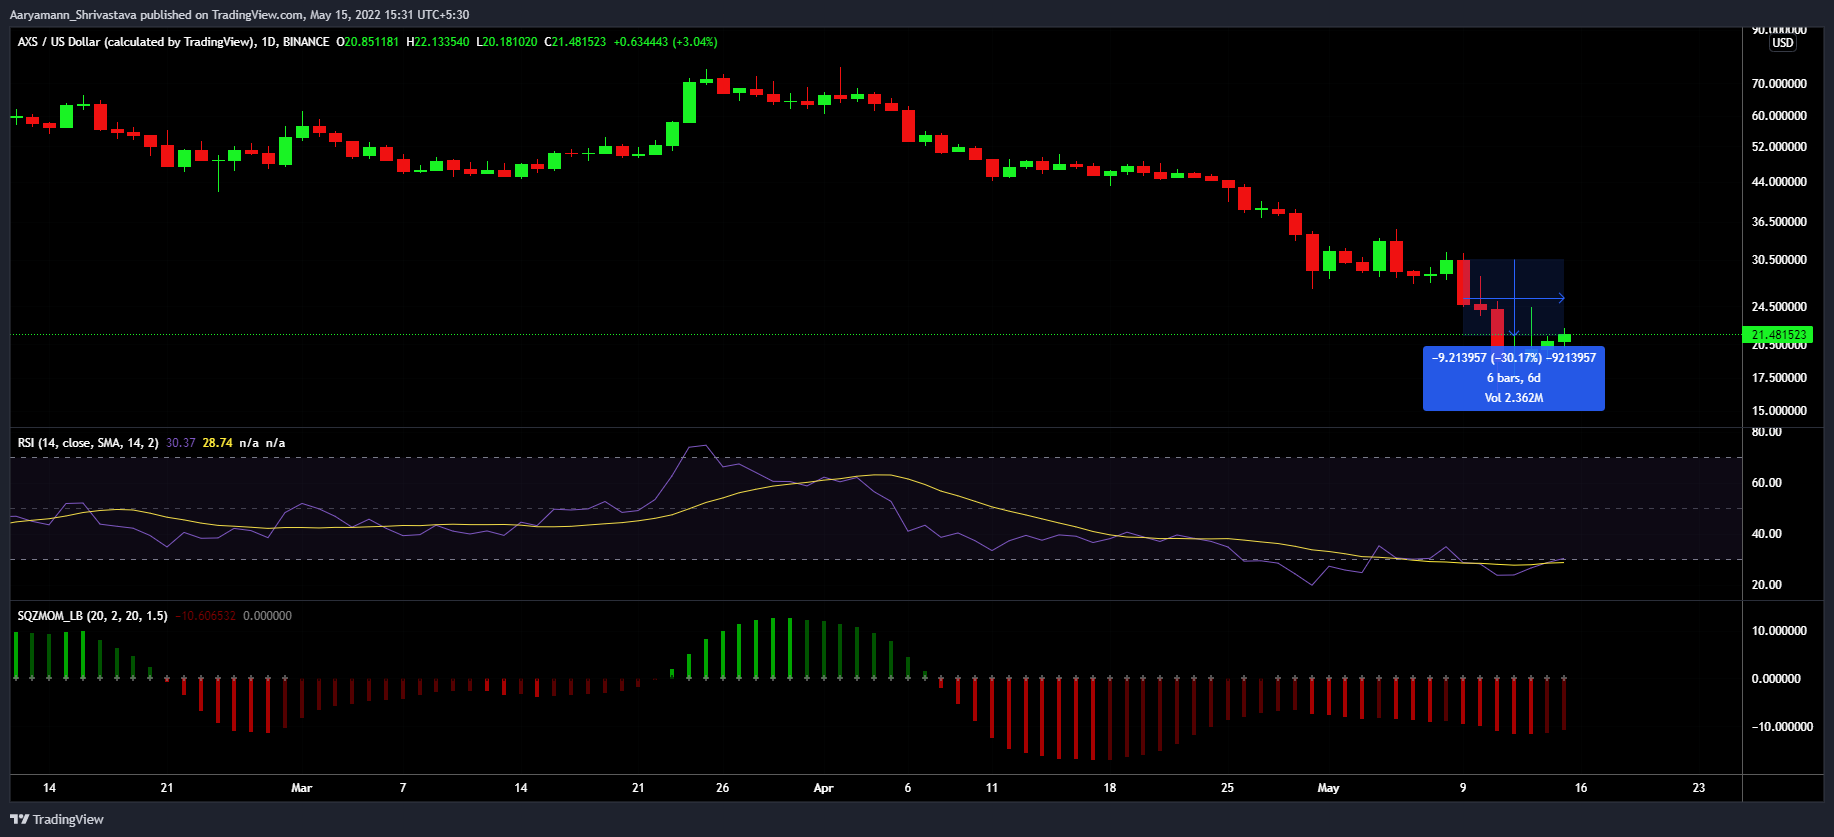The width and height of the screenshot is (1834, 837).
Task: Click the green 21.481523 current price tag
Action: tap(1778, 335)
